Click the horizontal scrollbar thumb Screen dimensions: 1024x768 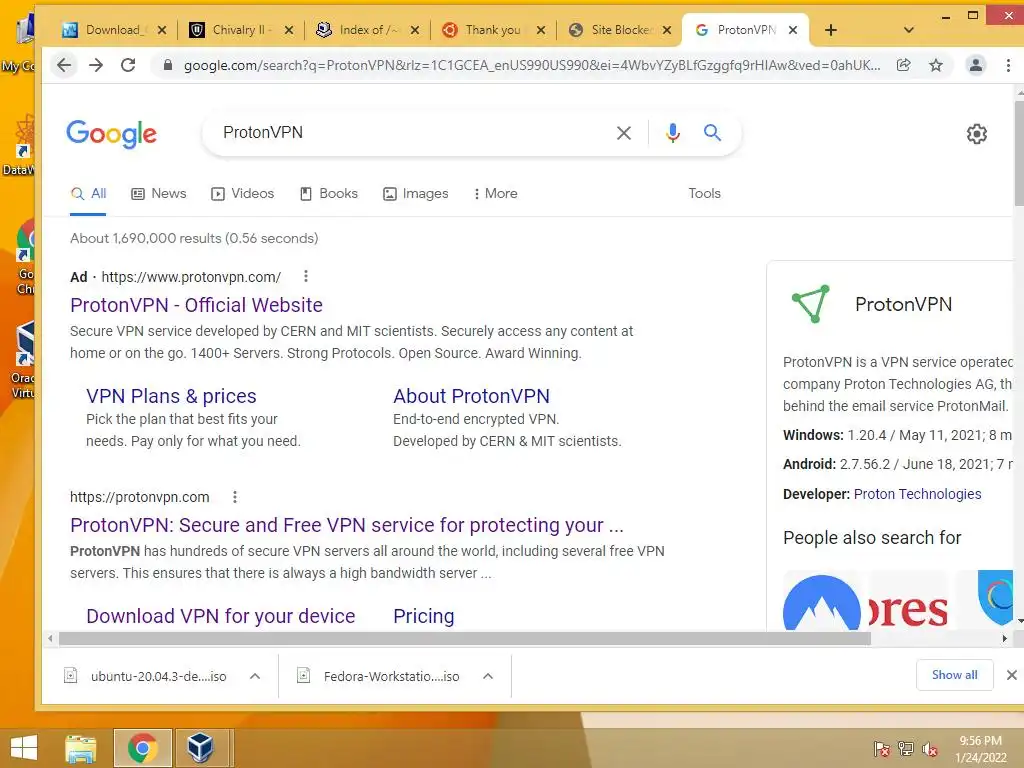pyautogui.click(x=464, y=639)
